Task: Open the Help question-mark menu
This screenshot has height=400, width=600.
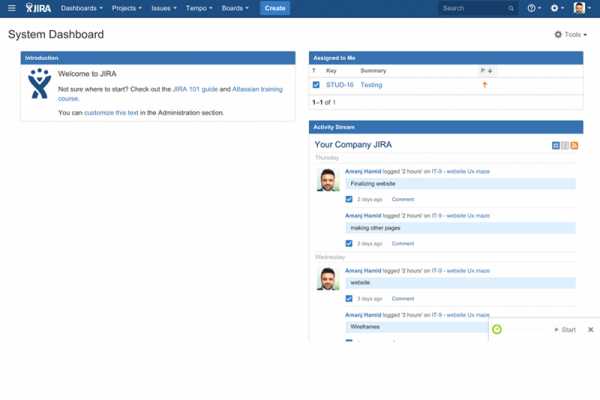Action: 534,8
